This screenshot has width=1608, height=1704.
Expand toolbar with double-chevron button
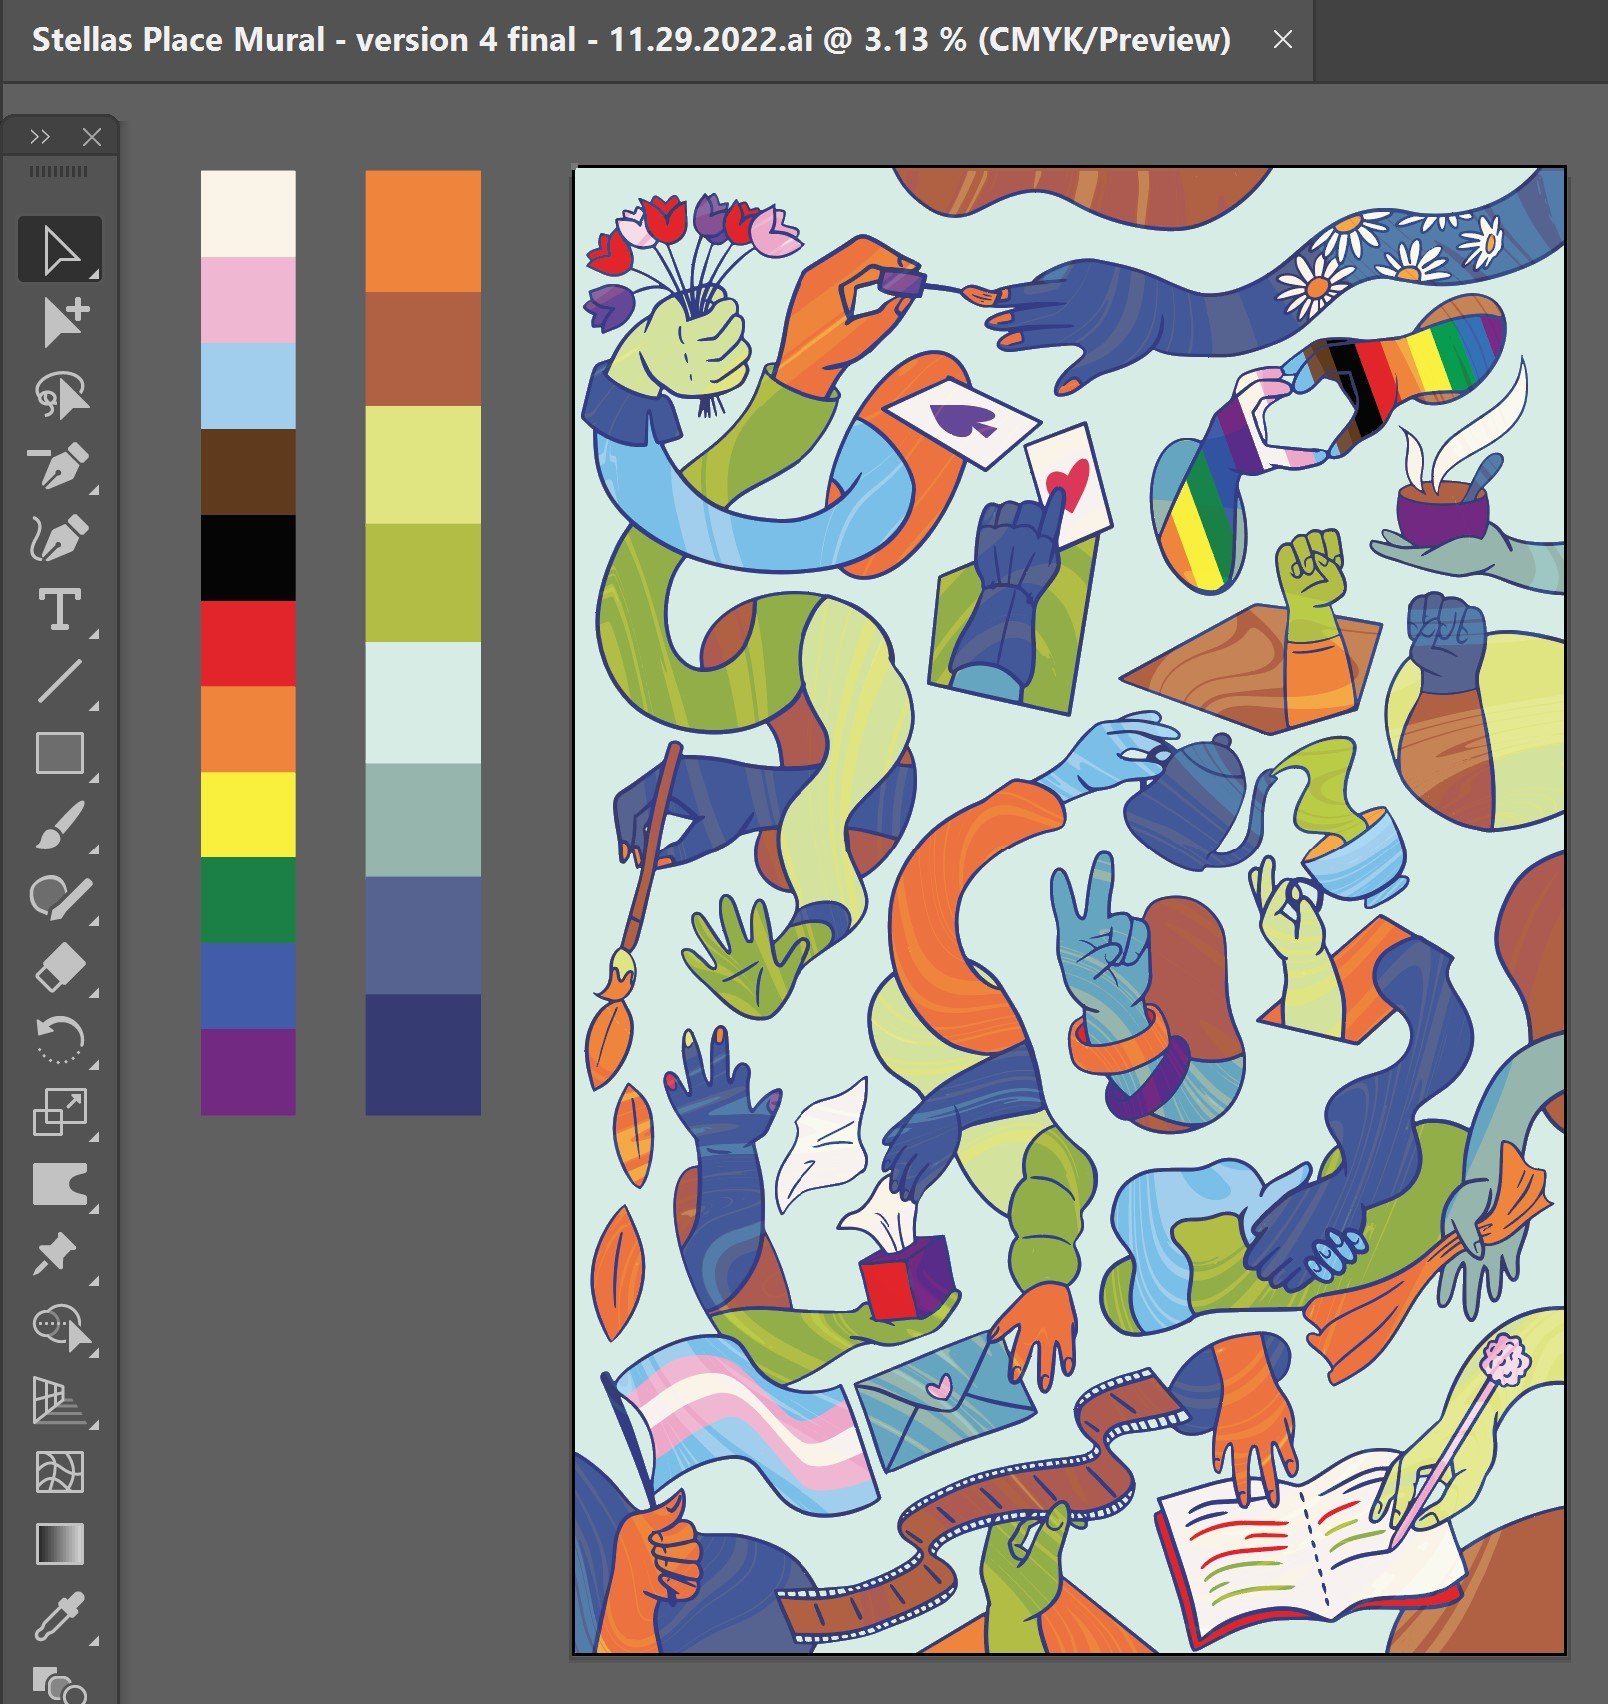[40, 137]
